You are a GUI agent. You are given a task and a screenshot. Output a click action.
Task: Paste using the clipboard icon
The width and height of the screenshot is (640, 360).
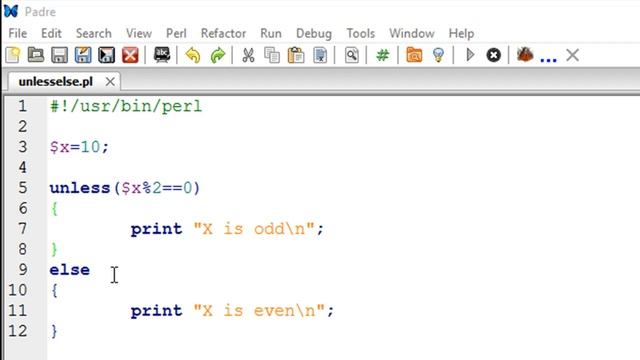(296, 55)
